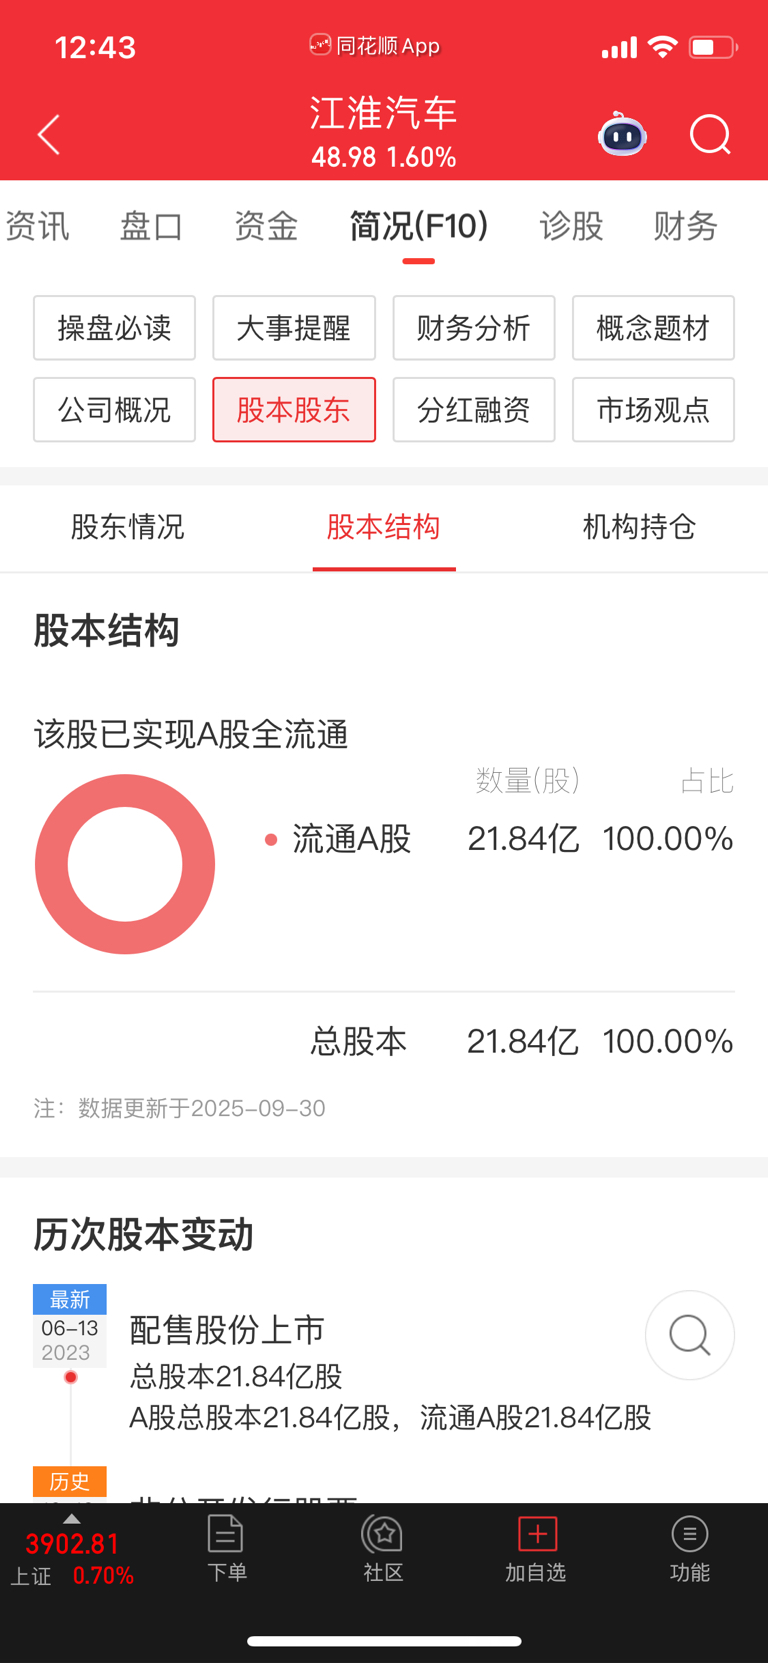
Task: Tap the 加自选 add-to-watchlist icon
Action: [x=536, y=1546]
